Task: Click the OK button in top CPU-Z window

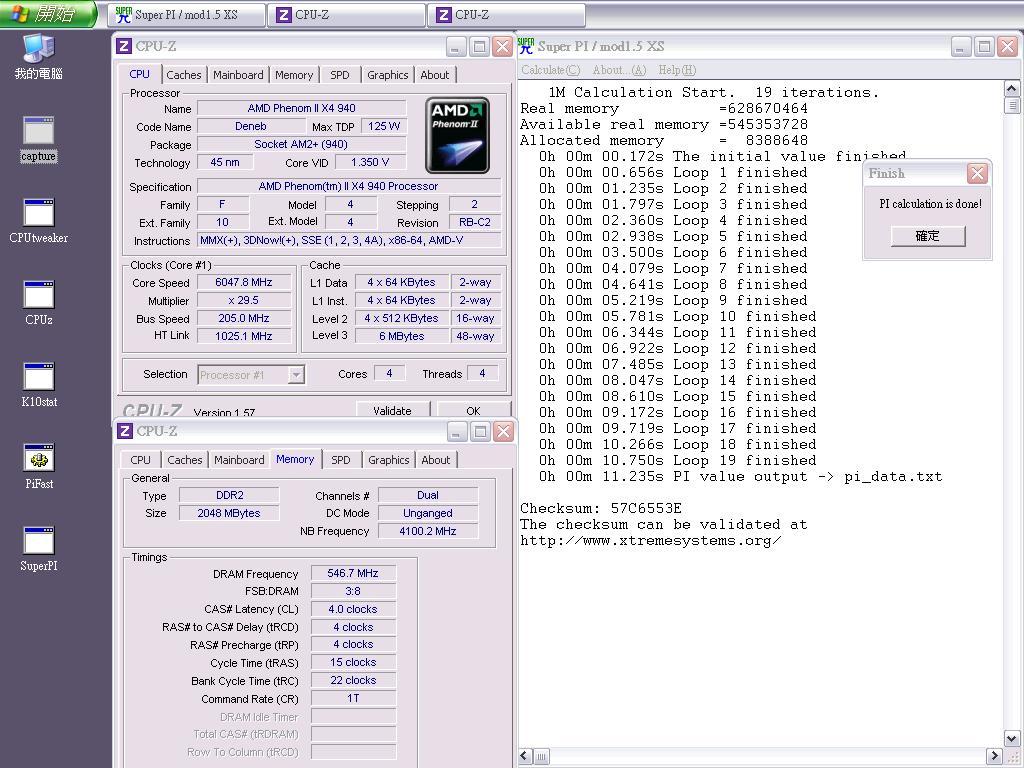Action: [473, 410]
